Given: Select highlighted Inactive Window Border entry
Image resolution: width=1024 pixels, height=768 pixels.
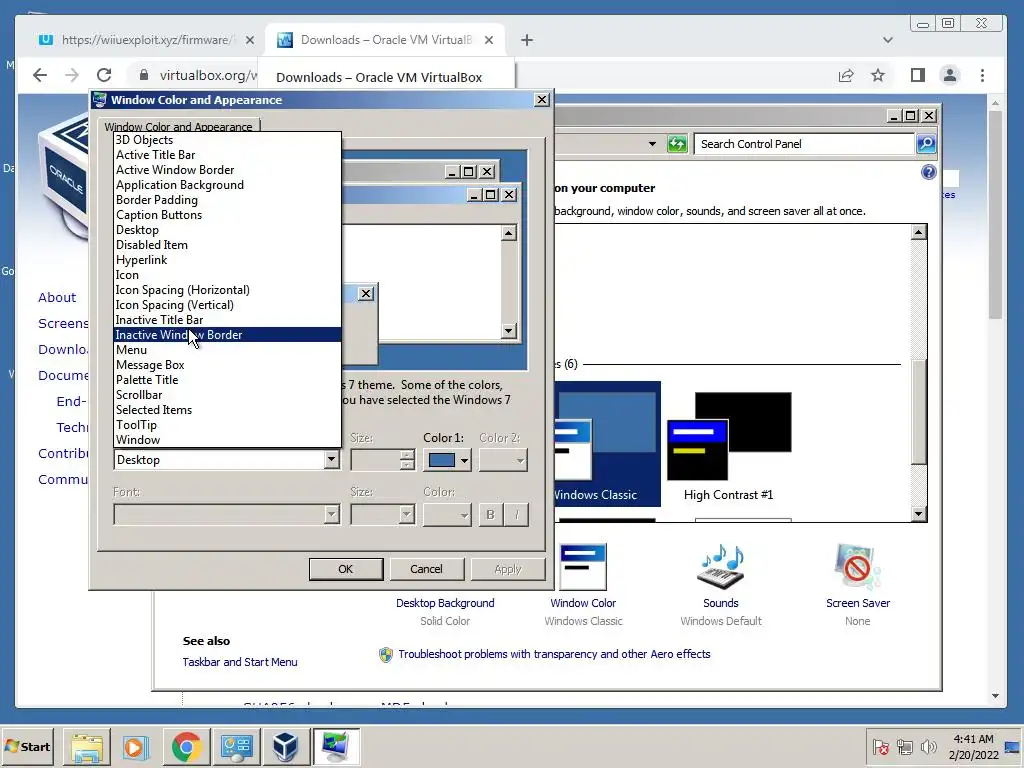Looking at the screenshot, I should (227, 335).
